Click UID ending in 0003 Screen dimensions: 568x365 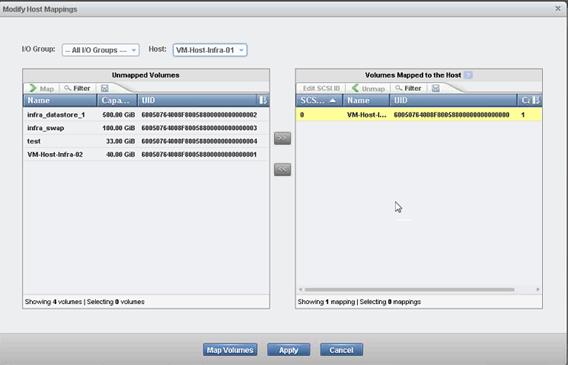pos(199,128)
